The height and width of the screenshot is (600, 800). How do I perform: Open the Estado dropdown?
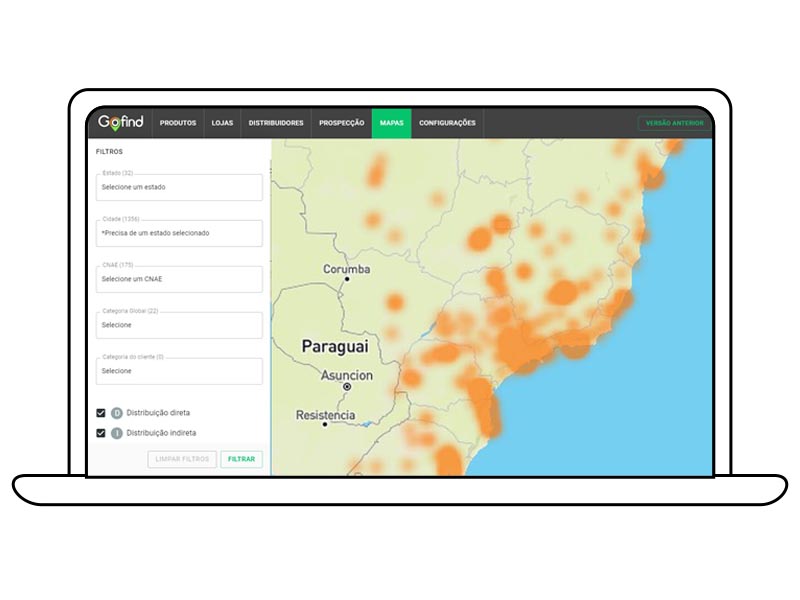179,187
